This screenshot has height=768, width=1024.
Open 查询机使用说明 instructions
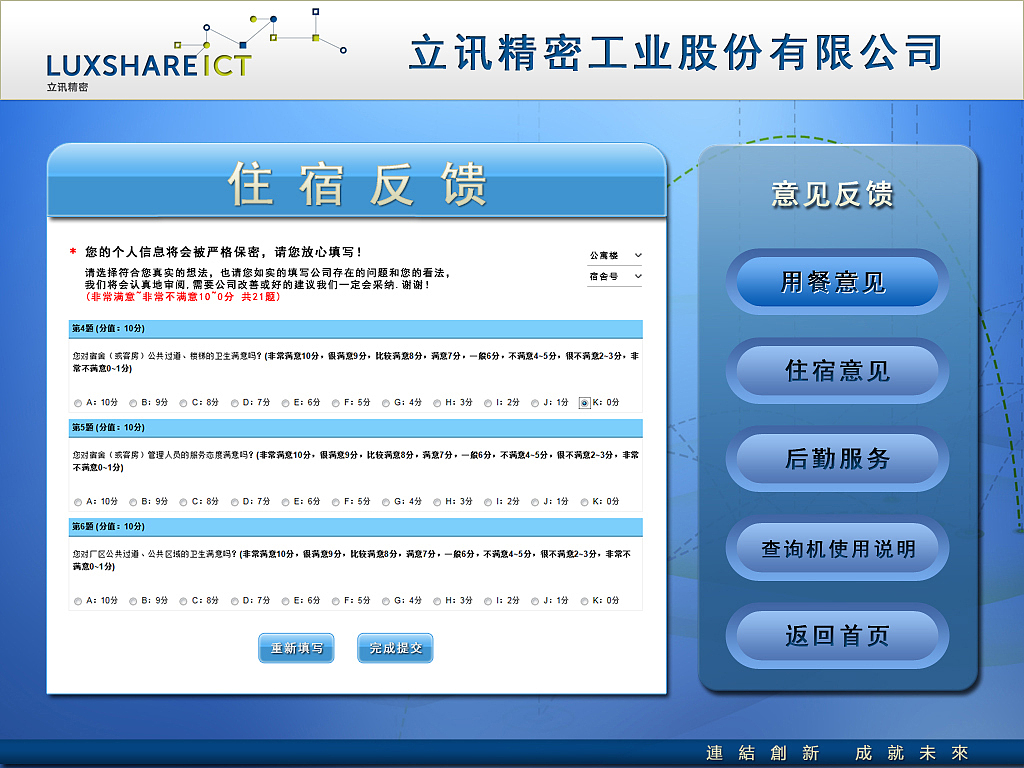point(837,548)
